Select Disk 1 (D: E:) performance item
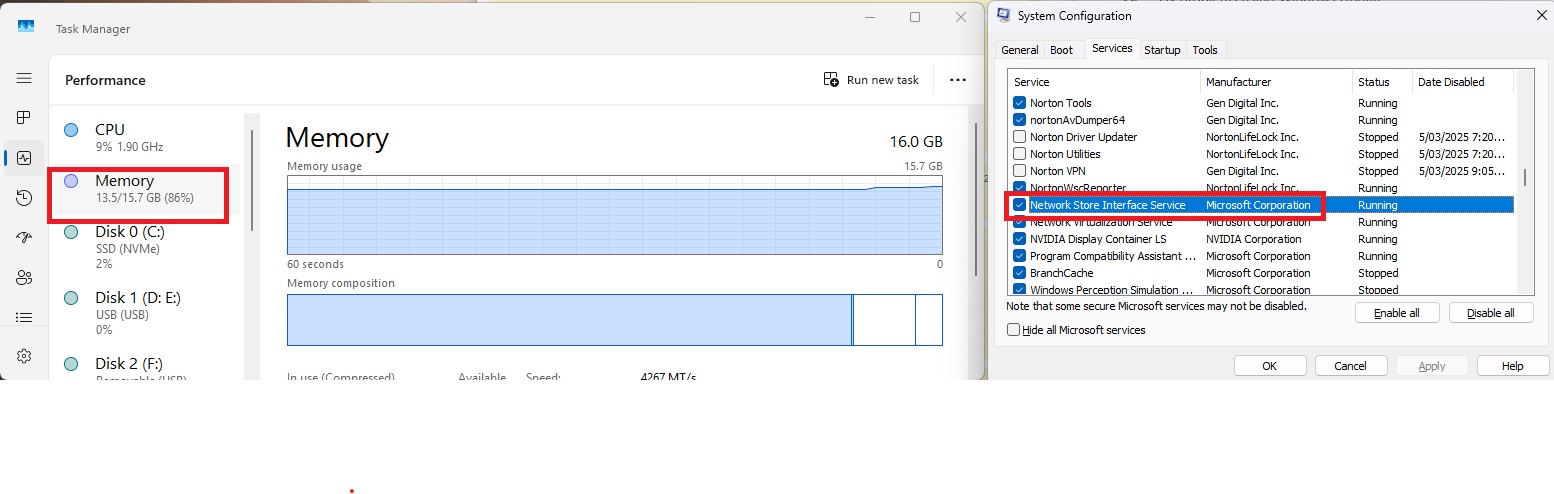The height and width of the screenshot is (494, 1554). [x=148, y=313]
